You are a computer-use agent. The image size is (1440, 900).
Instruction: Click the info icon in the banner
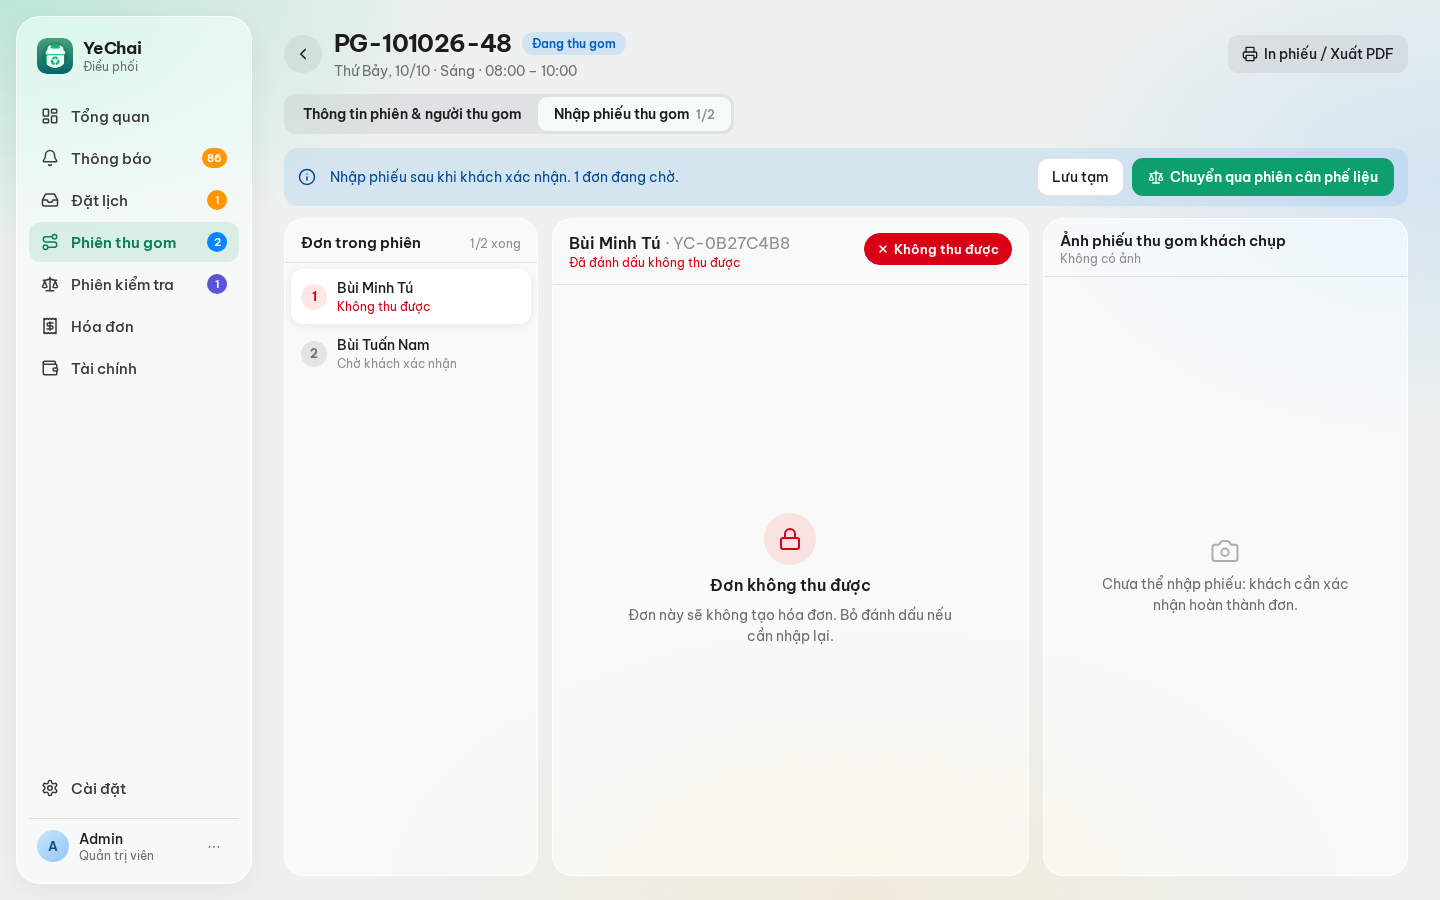pyautogui.click(x=307, y=177)
